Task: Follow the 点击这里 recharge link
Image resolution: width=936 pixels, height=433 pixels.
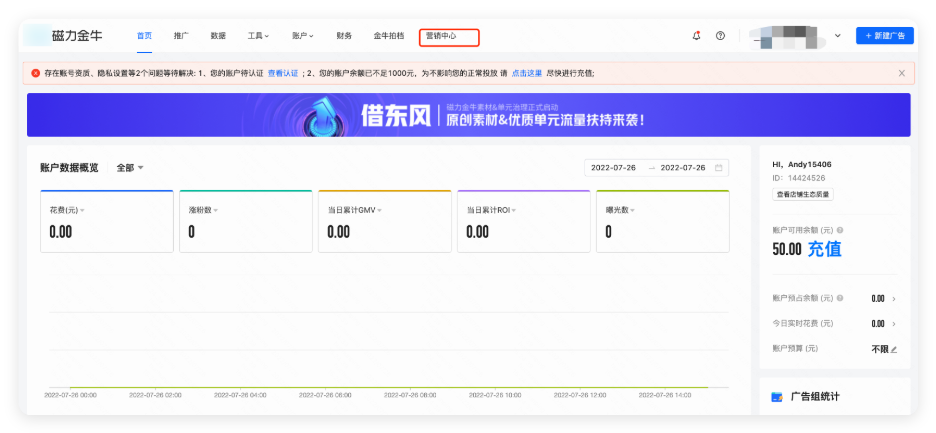Action: [x=527, y=73]
